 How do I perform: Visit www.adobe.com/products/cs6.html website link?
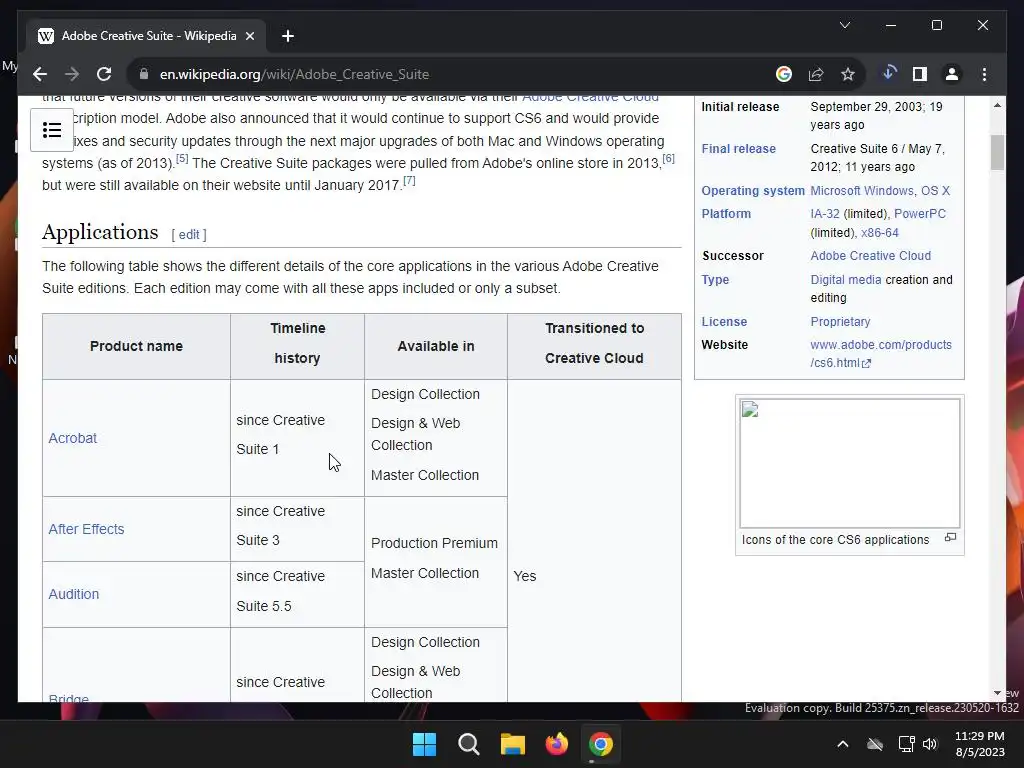click(881, 353)
